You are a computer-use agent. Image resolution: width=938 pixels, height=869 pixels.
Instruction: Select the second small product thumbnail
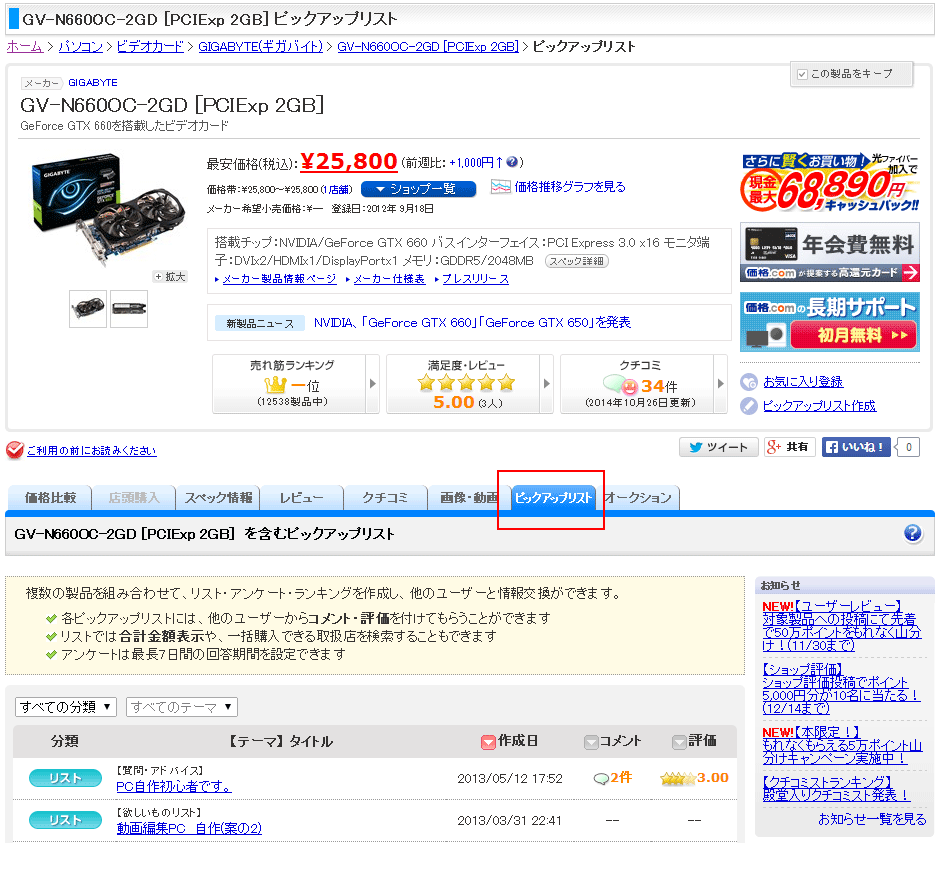click(129, 309)
